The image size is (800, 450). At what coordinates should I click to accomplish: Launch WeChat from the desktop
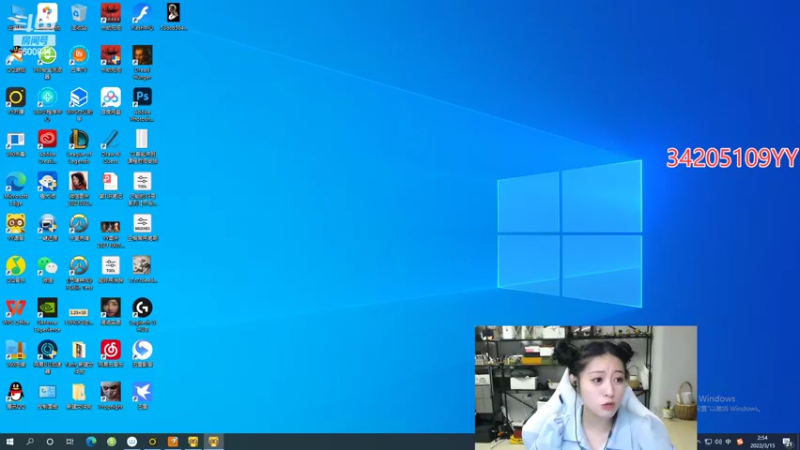click(x=47, y=270)
